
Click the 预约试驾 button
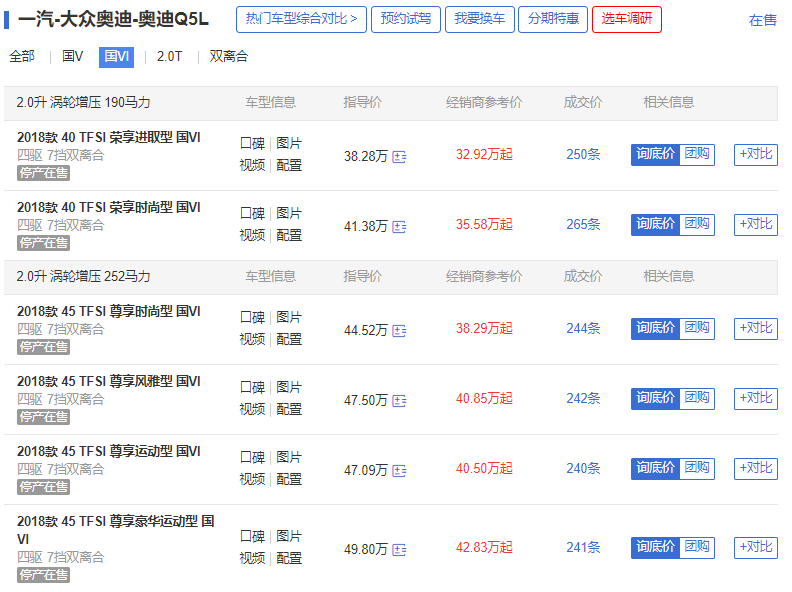406,19
